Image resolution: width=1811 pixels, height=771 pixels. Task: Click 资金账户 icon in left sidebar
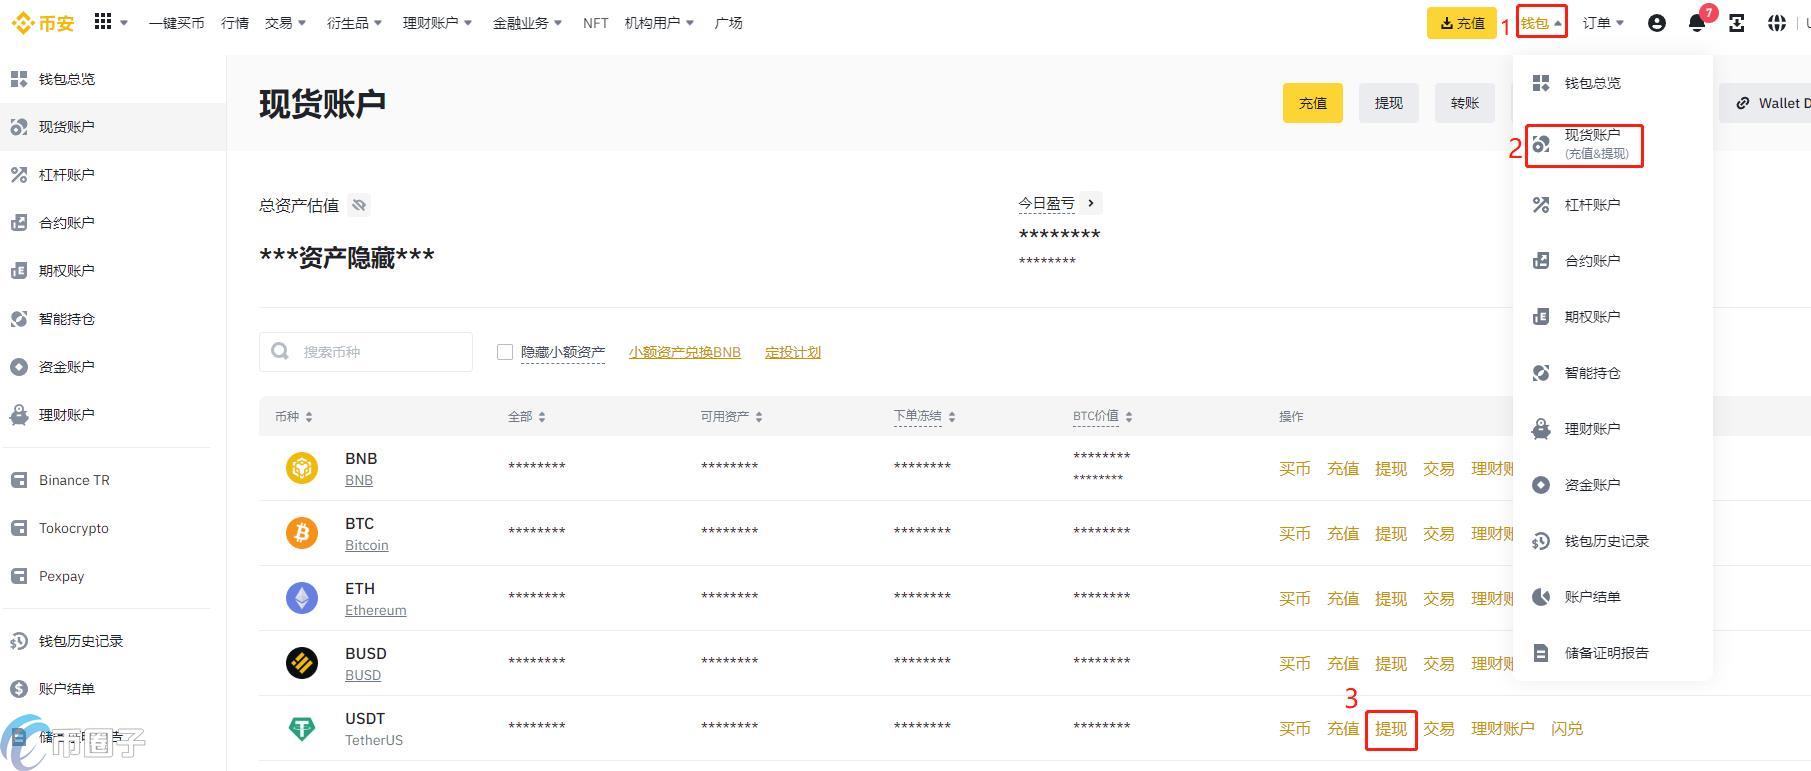point(19,367)
